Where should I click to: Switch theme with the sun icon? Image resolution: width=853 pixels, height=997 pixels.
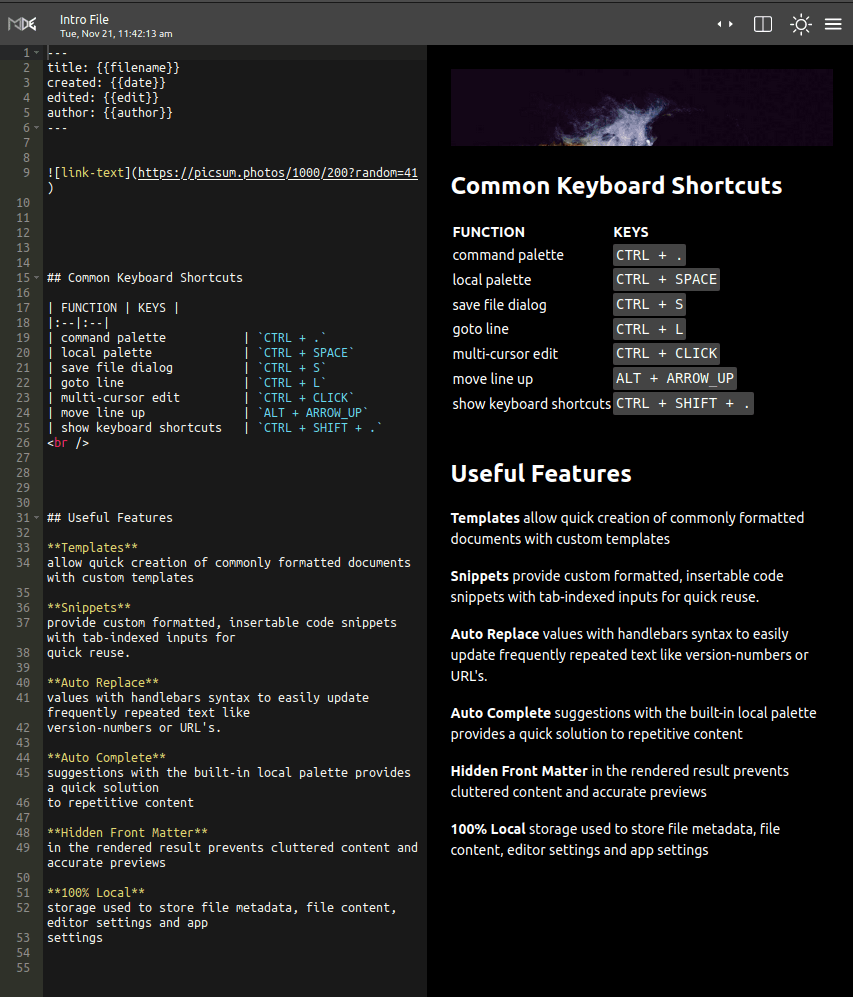[800, 25]
